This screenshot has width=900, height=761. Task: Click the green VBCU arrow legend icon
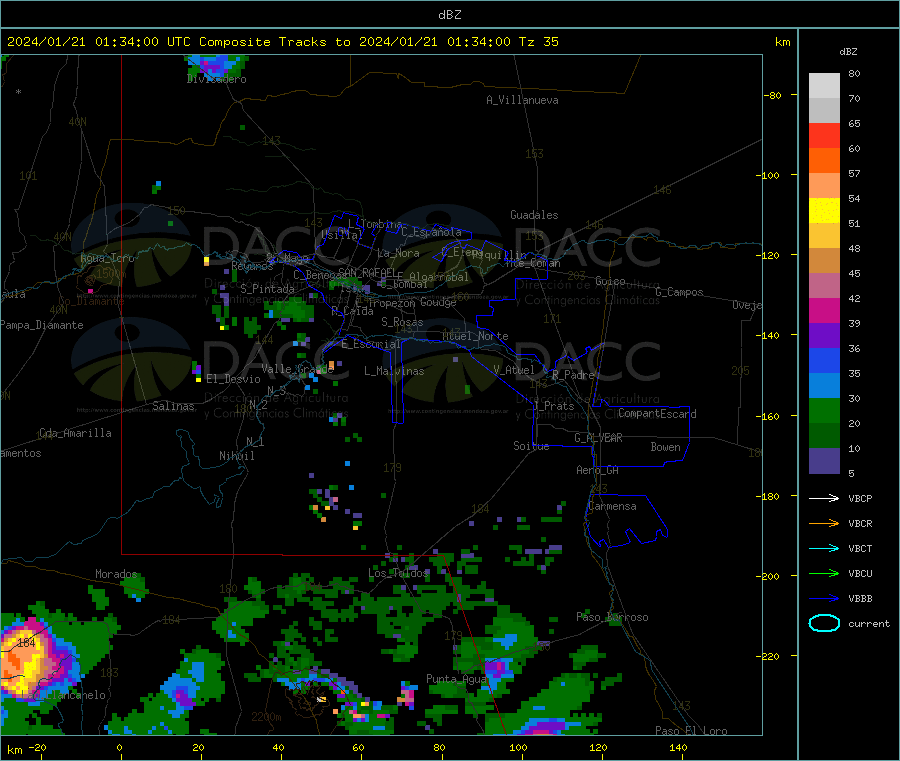pos(824,573)
